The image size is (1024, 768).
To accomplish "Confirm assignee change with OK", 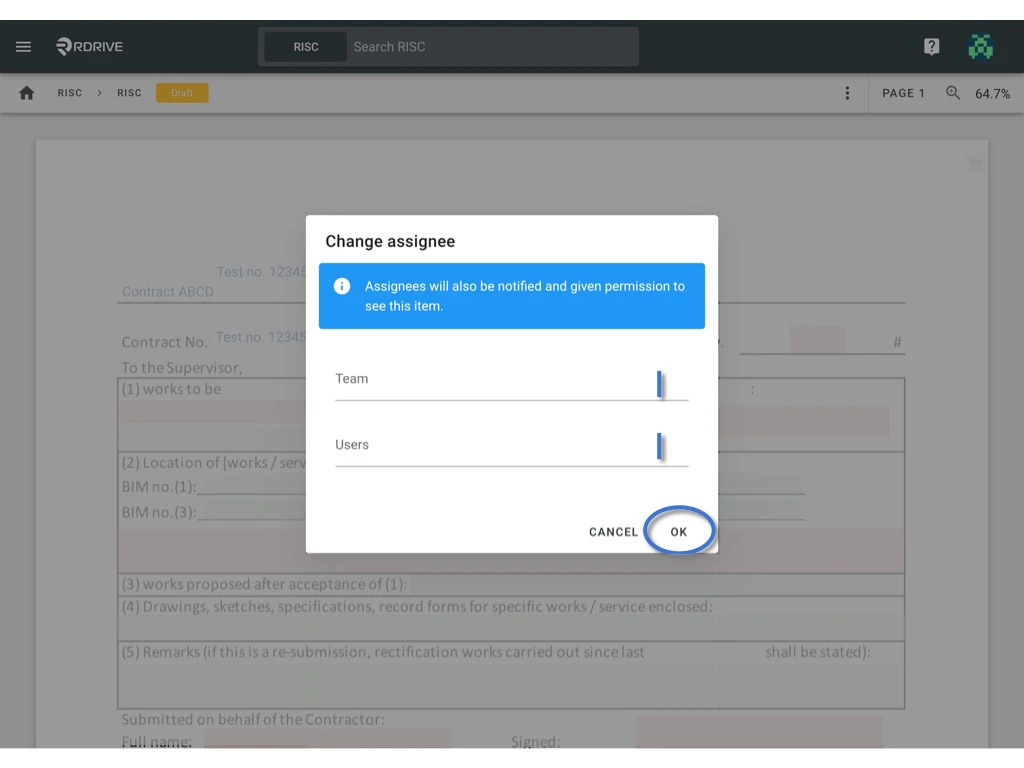I will coord(679,531).
